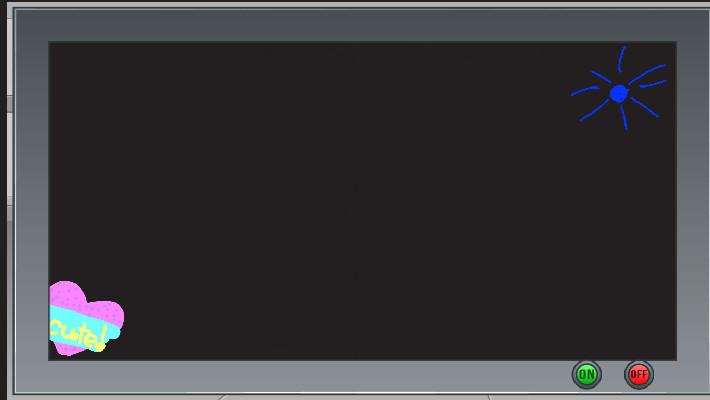
Task: Click the sun's lower-right ray
Action: pyautogui.click(x=645, y=107)
